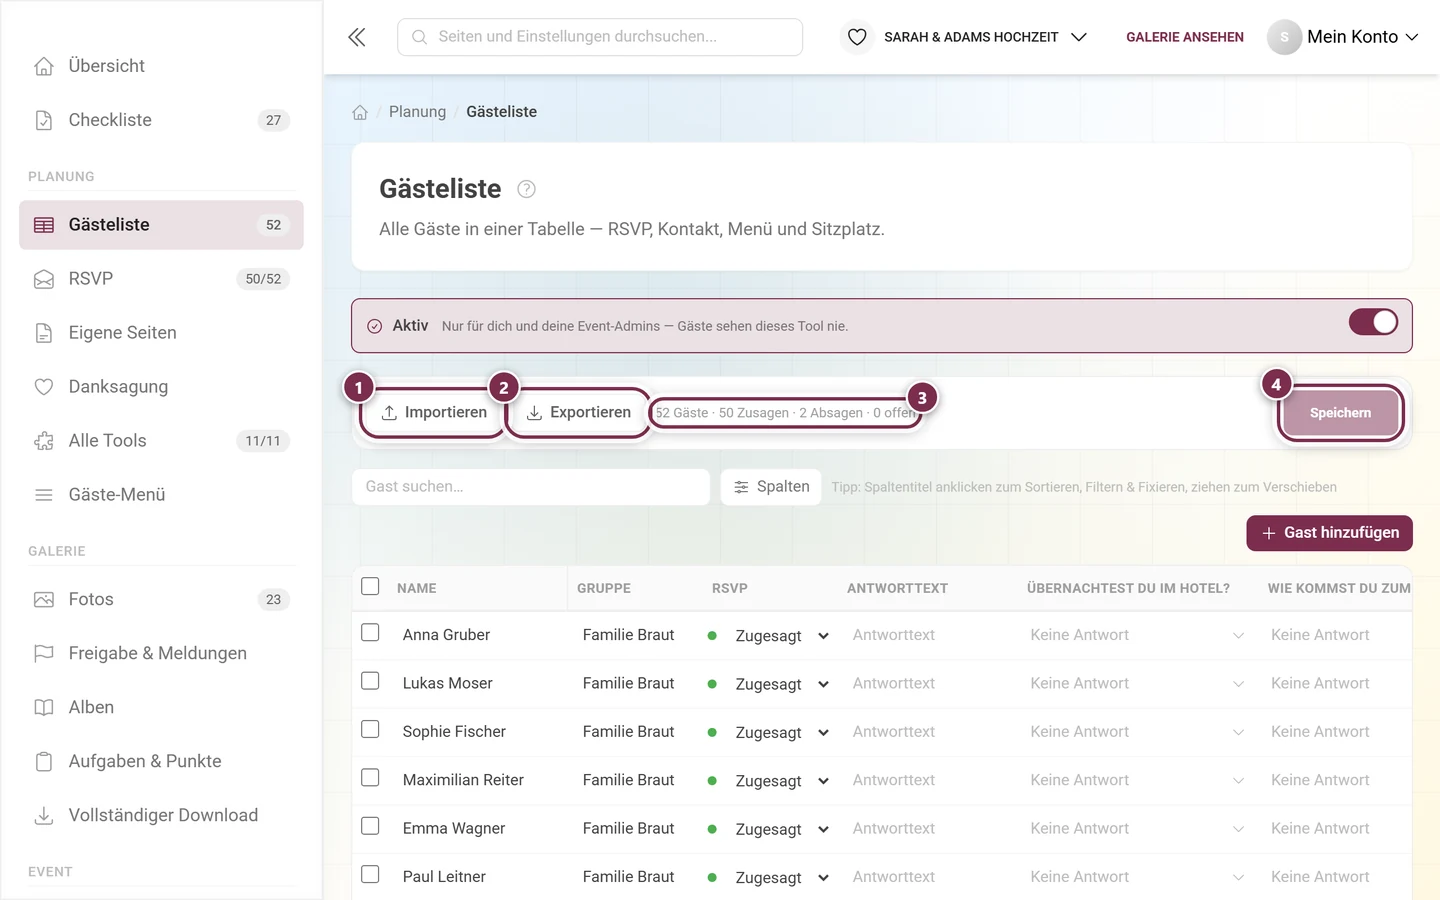The width and height of the screenshot is (1440, 900).
Task: Click the heart icon beside event name
Action: pos(857,37)
